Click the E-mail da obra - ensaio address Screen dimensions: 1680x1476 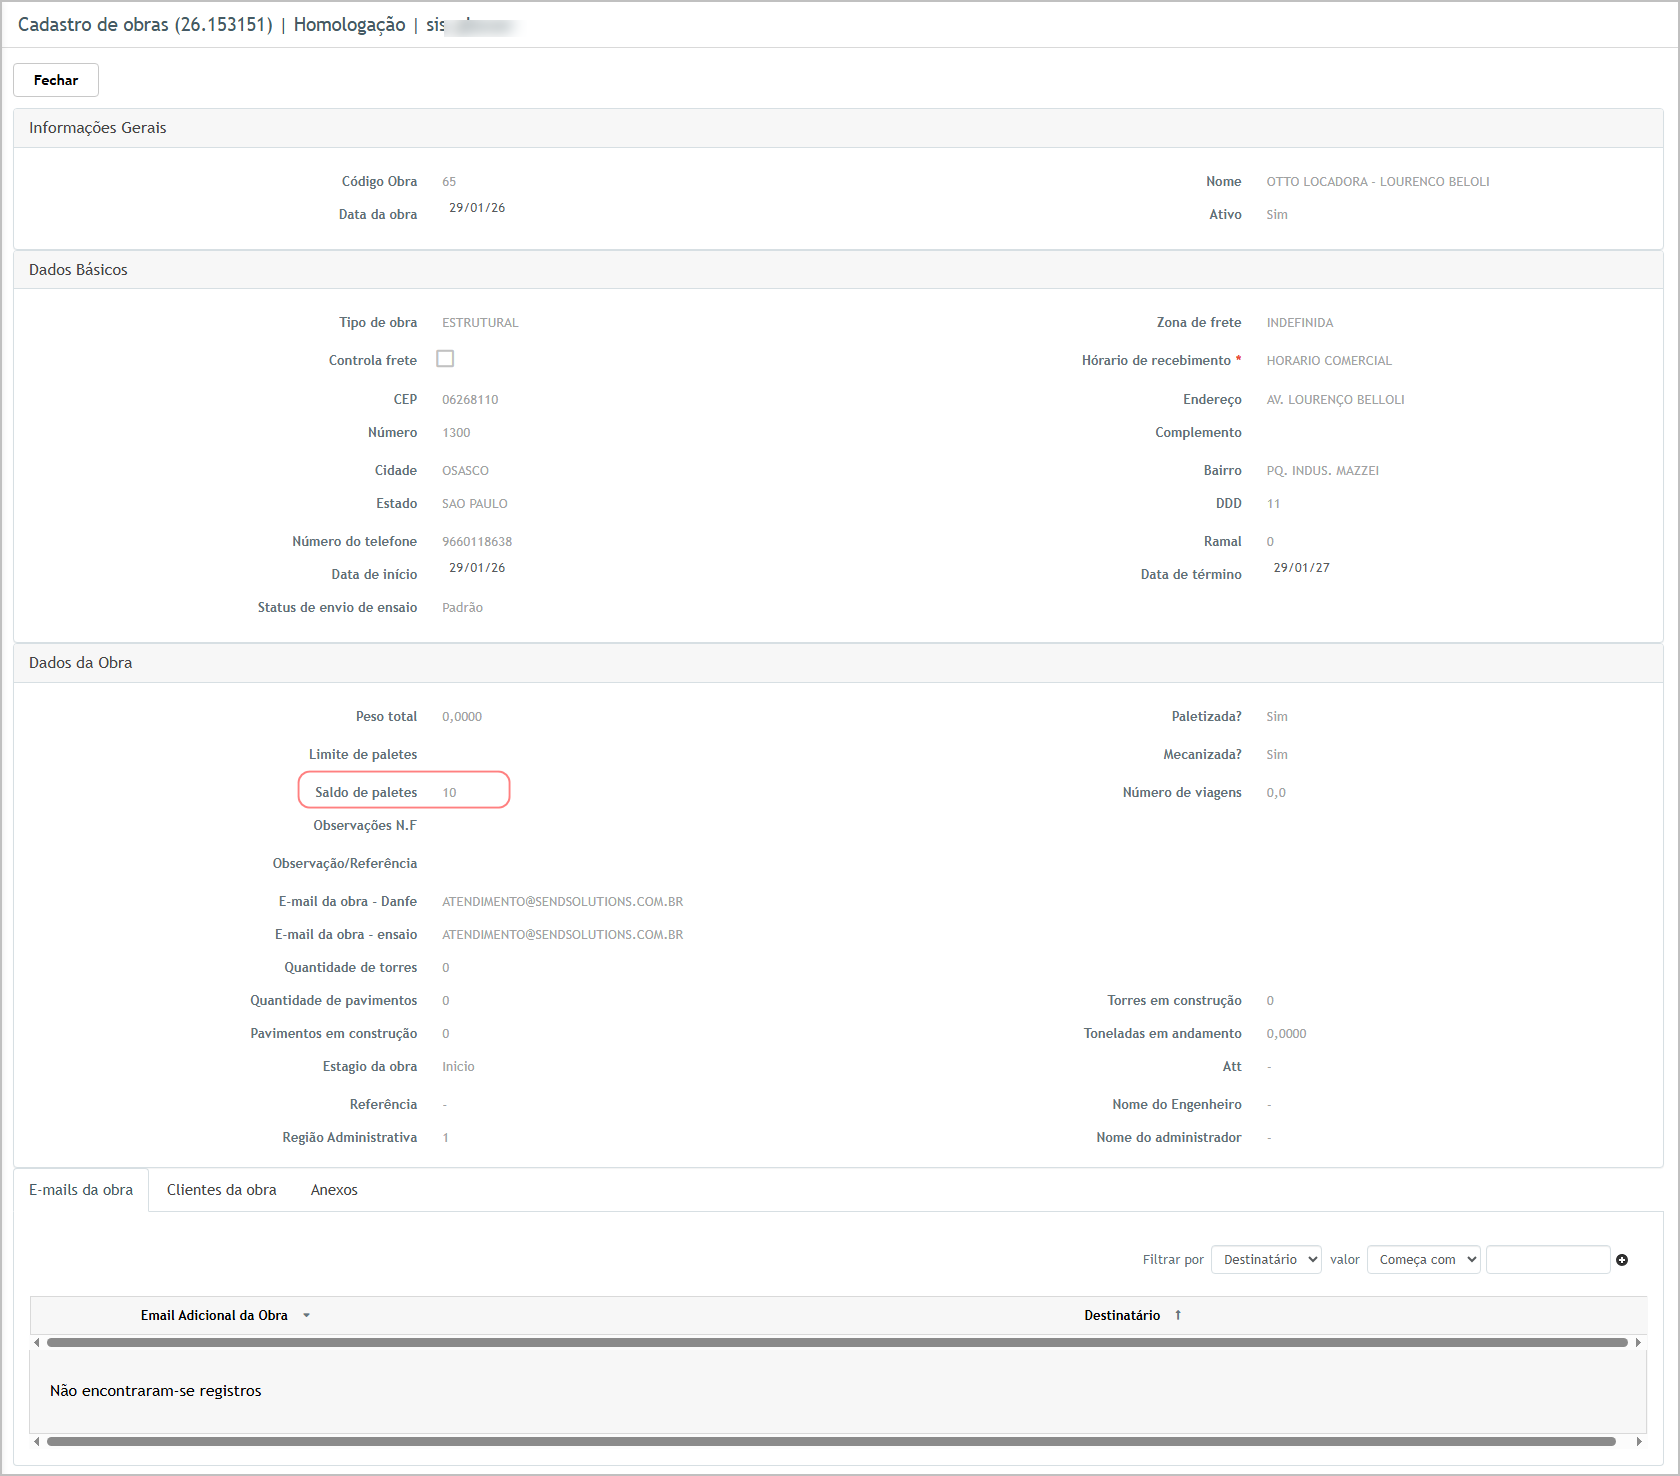point(562,935)
